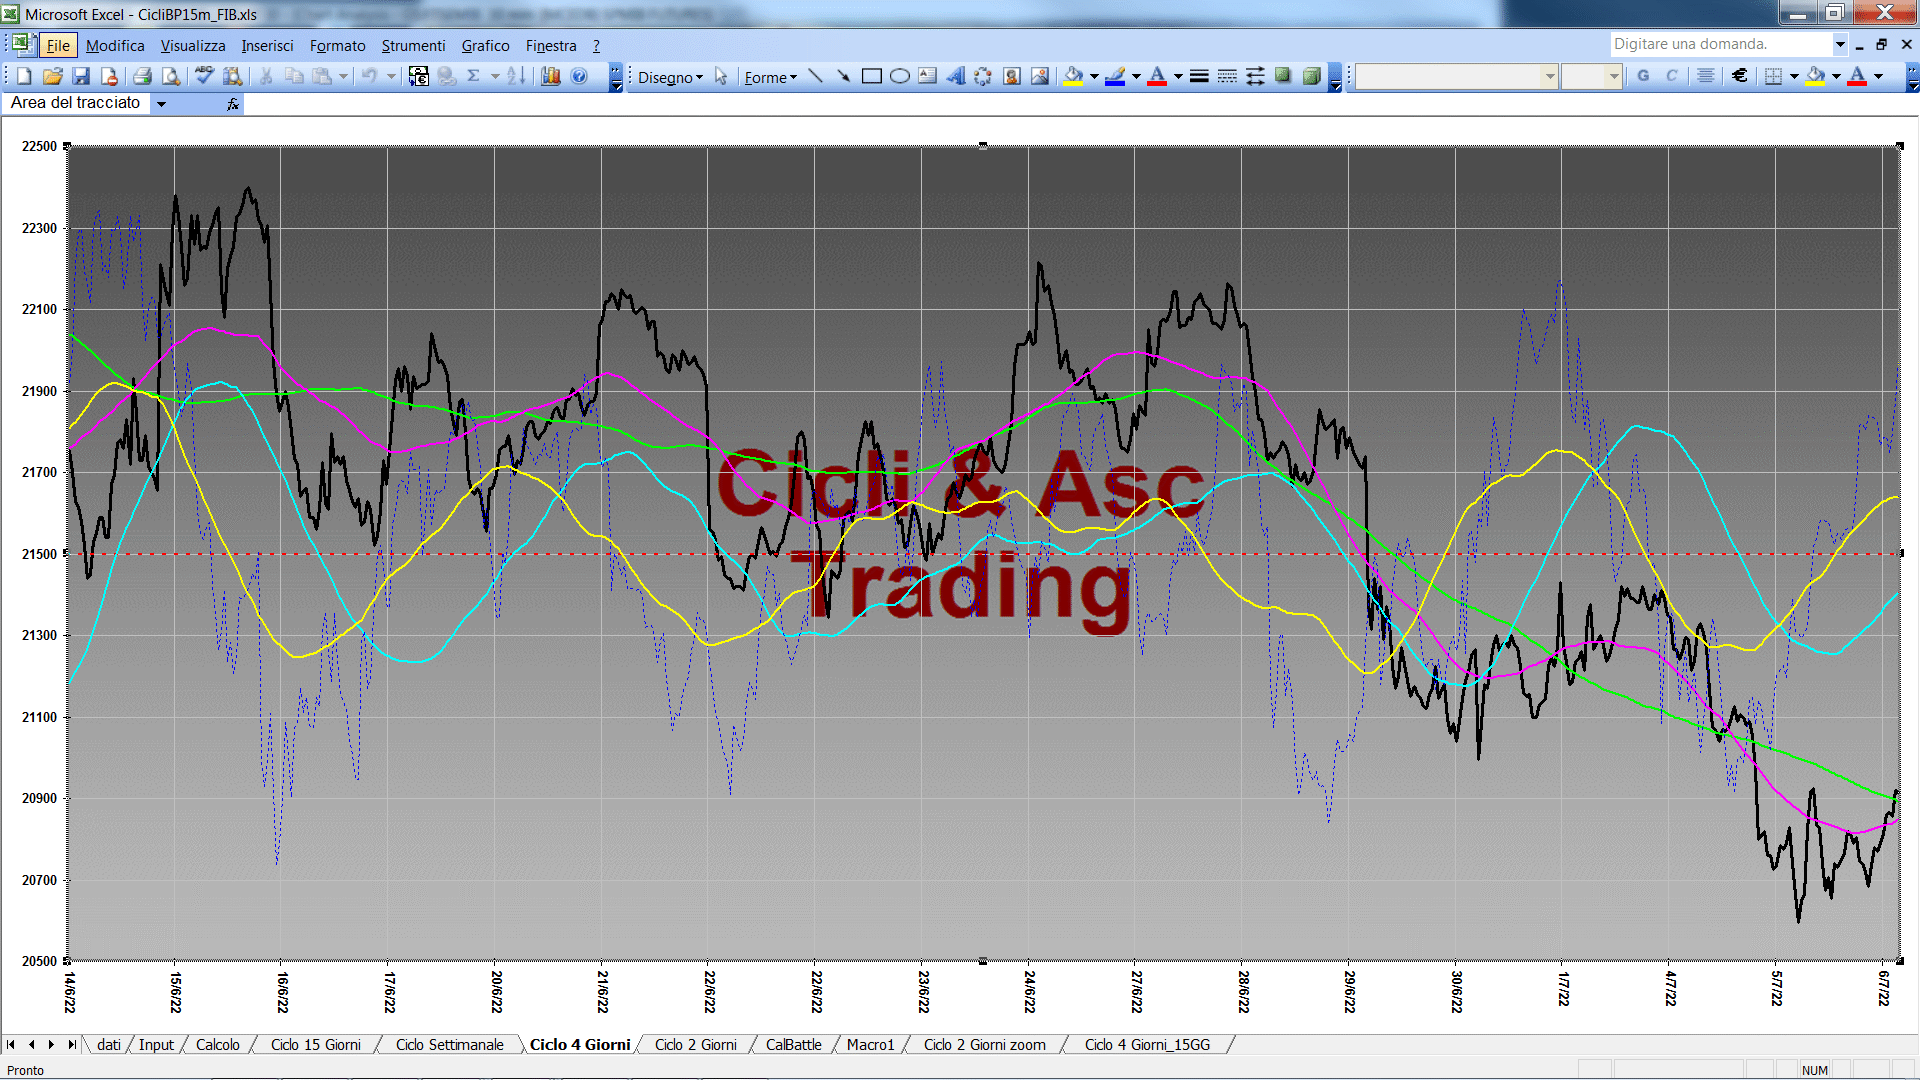1920x1080 pixels.
Task: Go to the last sheet tab arrow
Action: (x=71, y=1045)
